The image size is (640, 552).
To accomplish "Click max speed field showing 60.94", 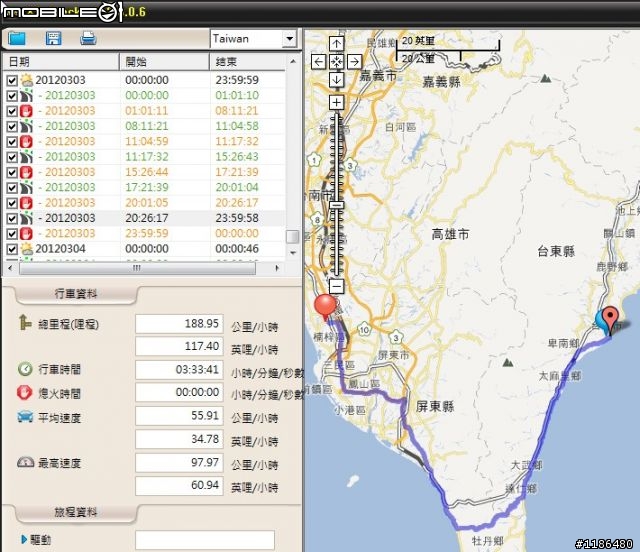I will pyautogui.click(x=179, y=485).
